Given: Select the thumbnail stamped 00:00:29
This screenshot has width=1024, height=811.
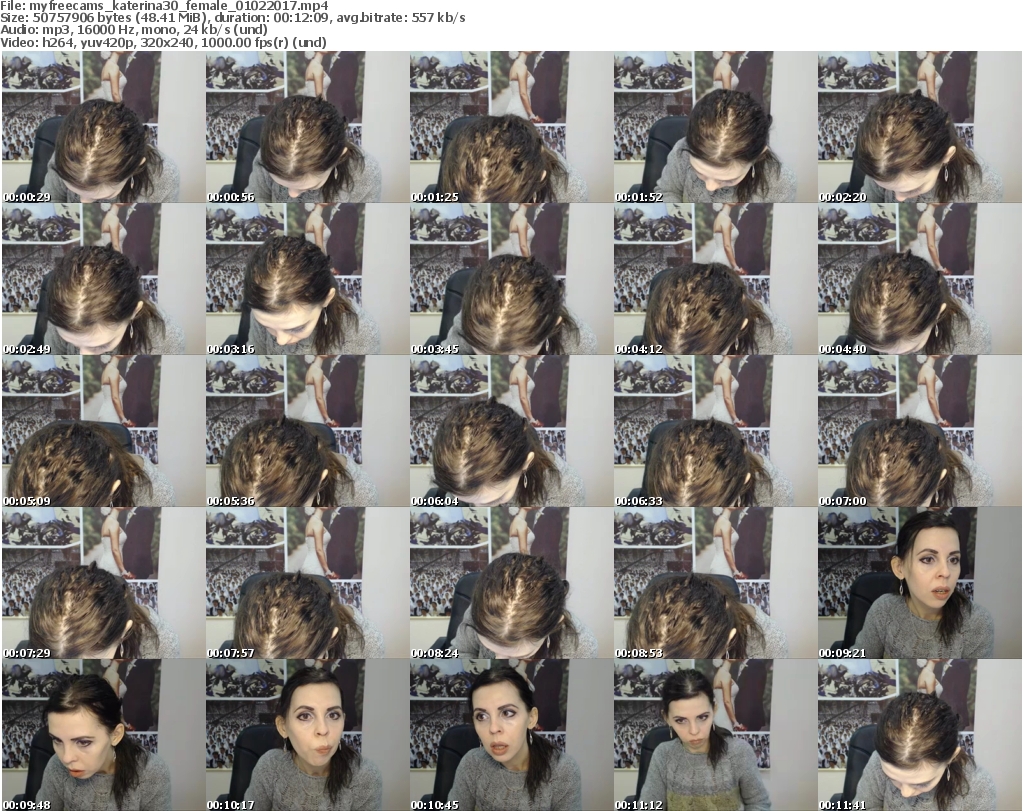Looking at the screenshot, I should pos(103,127).
